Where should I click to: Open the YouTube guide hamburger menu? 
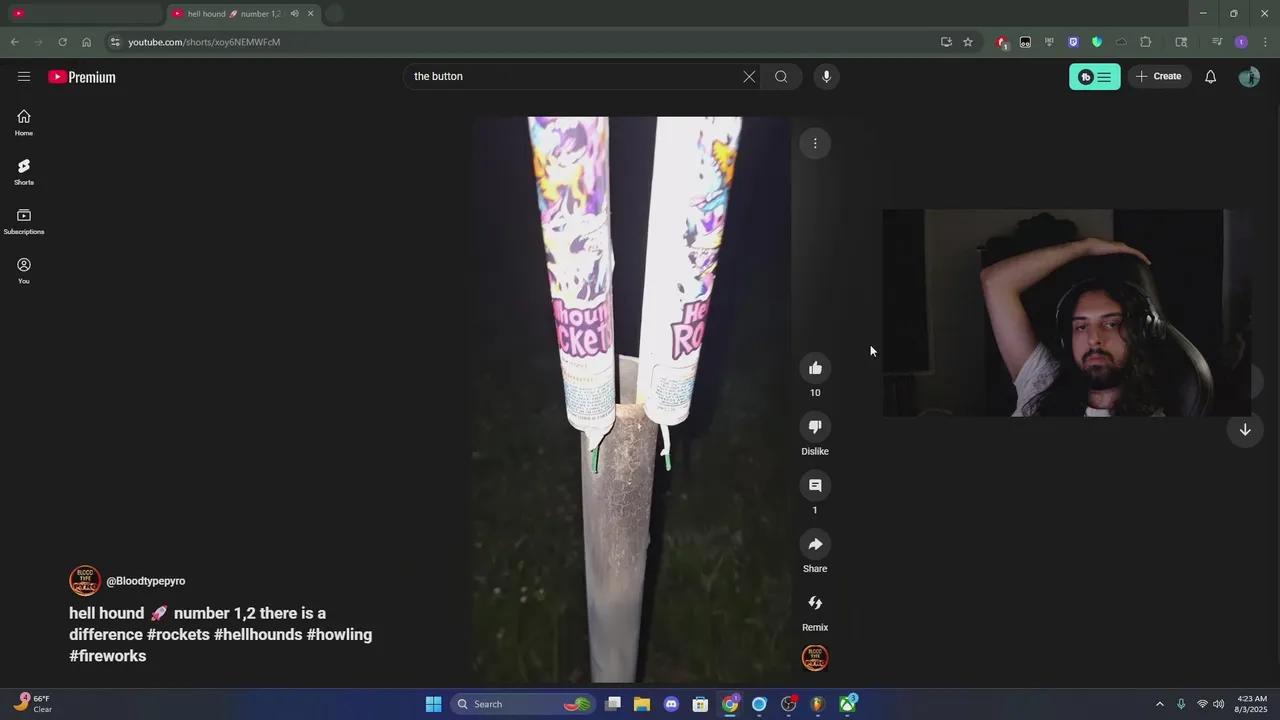(x=24, y=76)
